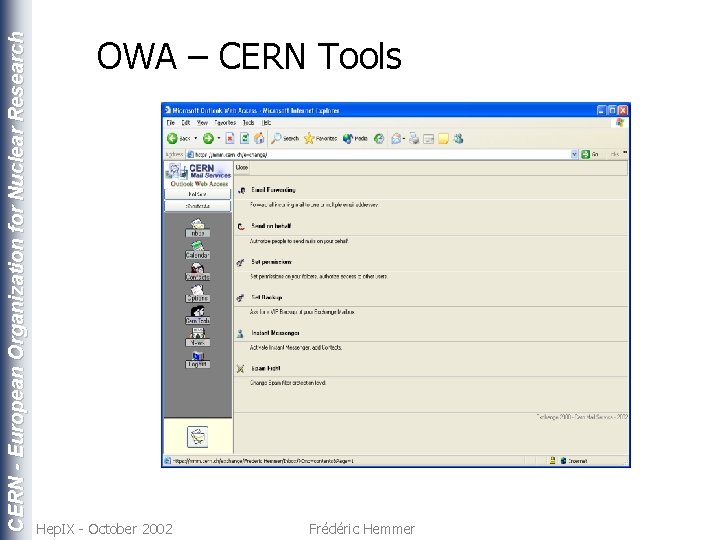Open the Set Backup link
This screenshot has width=720, height=540.
pos(267,297)
